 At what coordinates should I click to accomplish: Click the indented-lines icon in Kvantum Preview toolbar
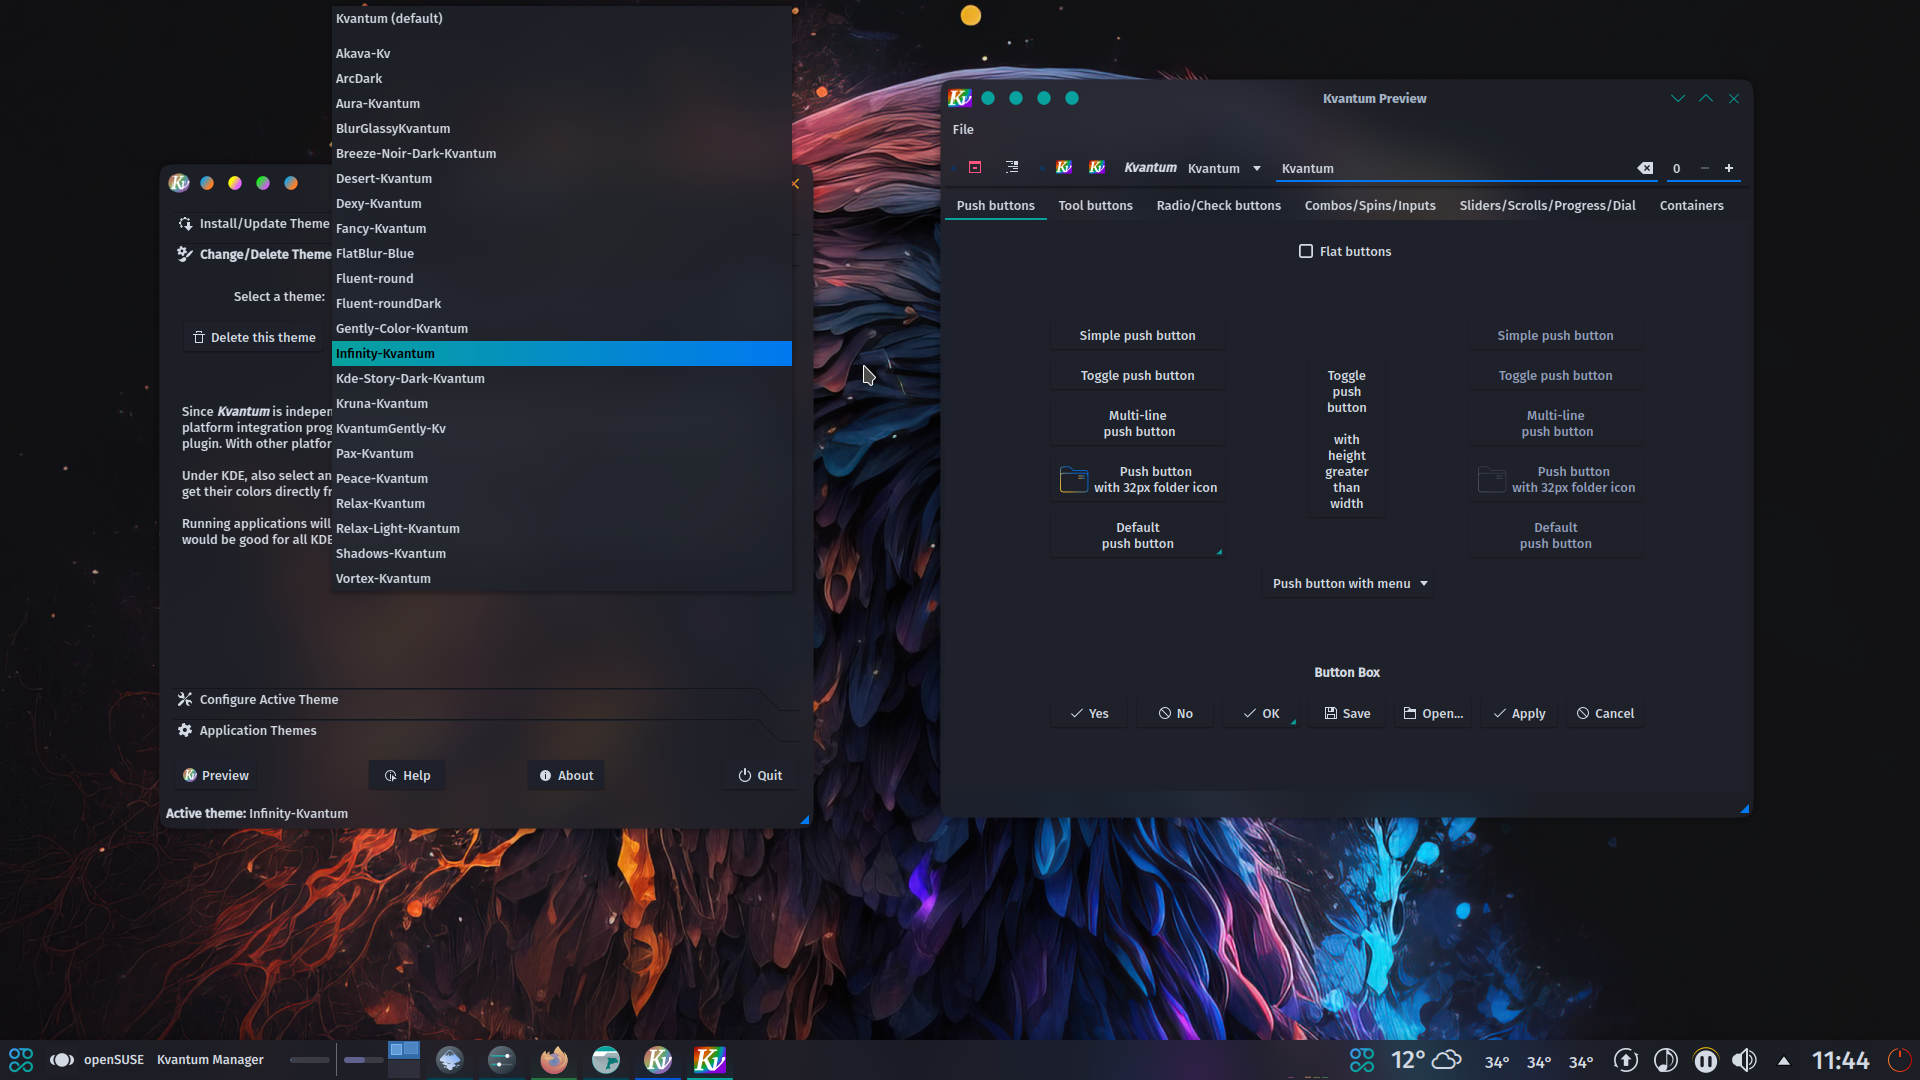(x=1012, y=168)
